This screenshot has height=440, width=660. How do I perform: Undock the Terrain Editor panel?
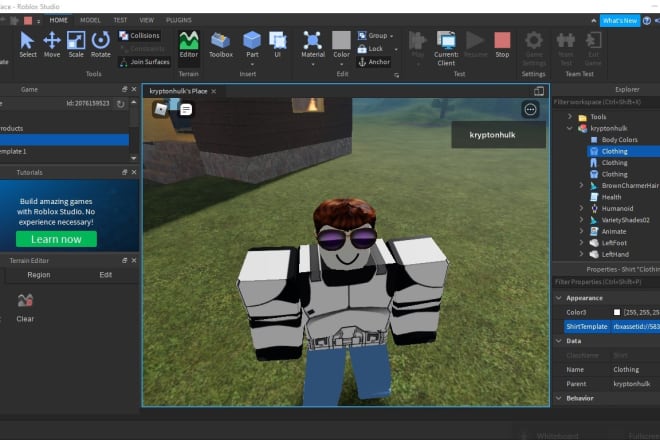(x=125, y=261)
